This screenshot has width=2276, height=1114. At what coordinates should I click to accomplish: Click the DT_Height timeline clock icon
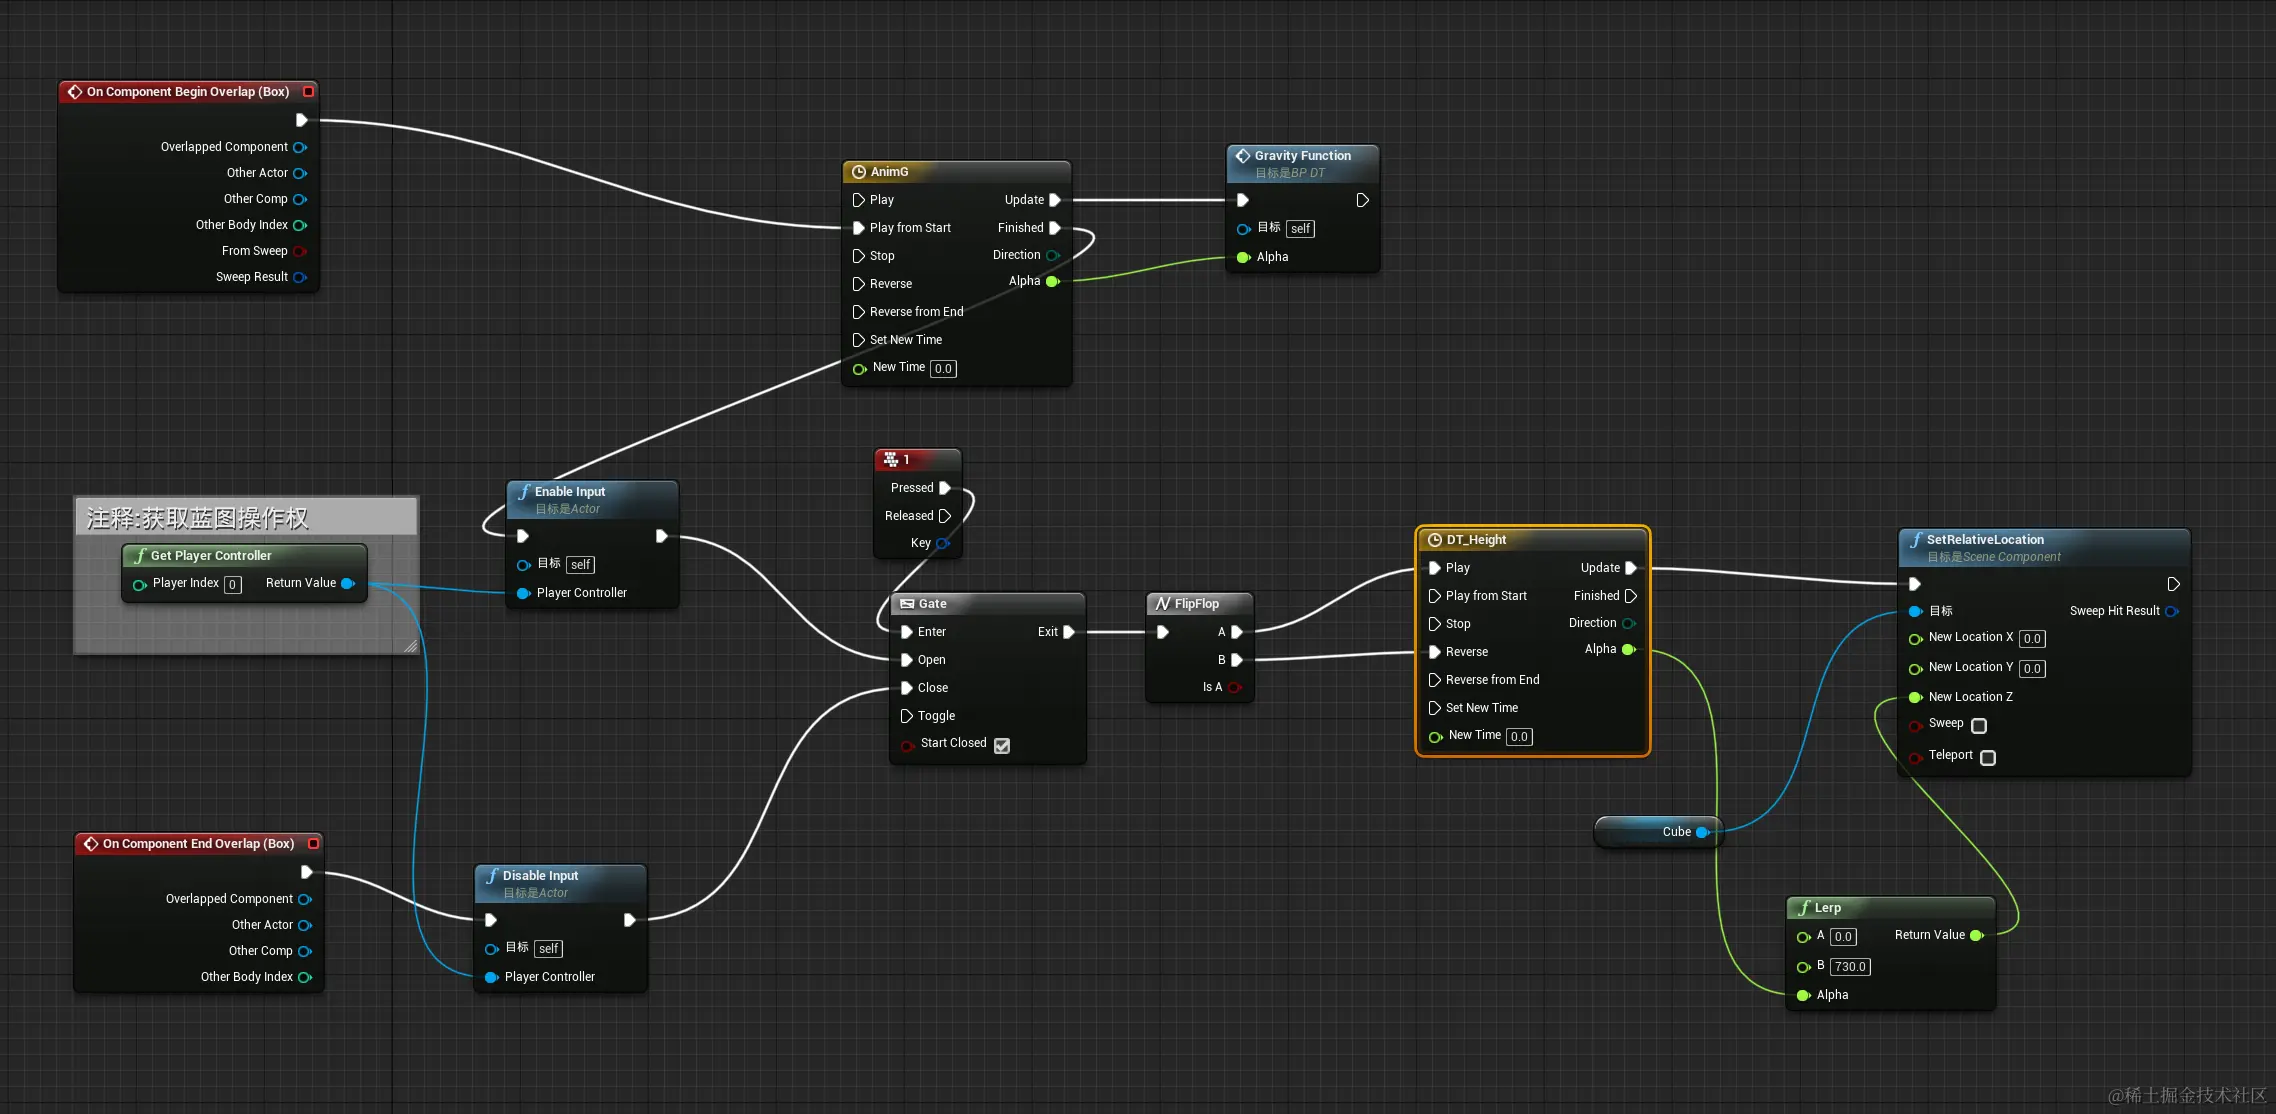[1434, 540]
